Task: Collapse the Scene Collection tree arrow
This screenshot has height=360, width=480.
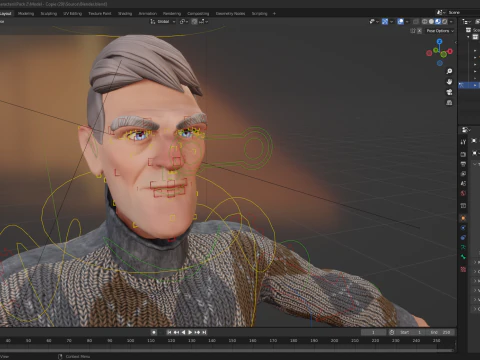Action: (x=468, y=37)
